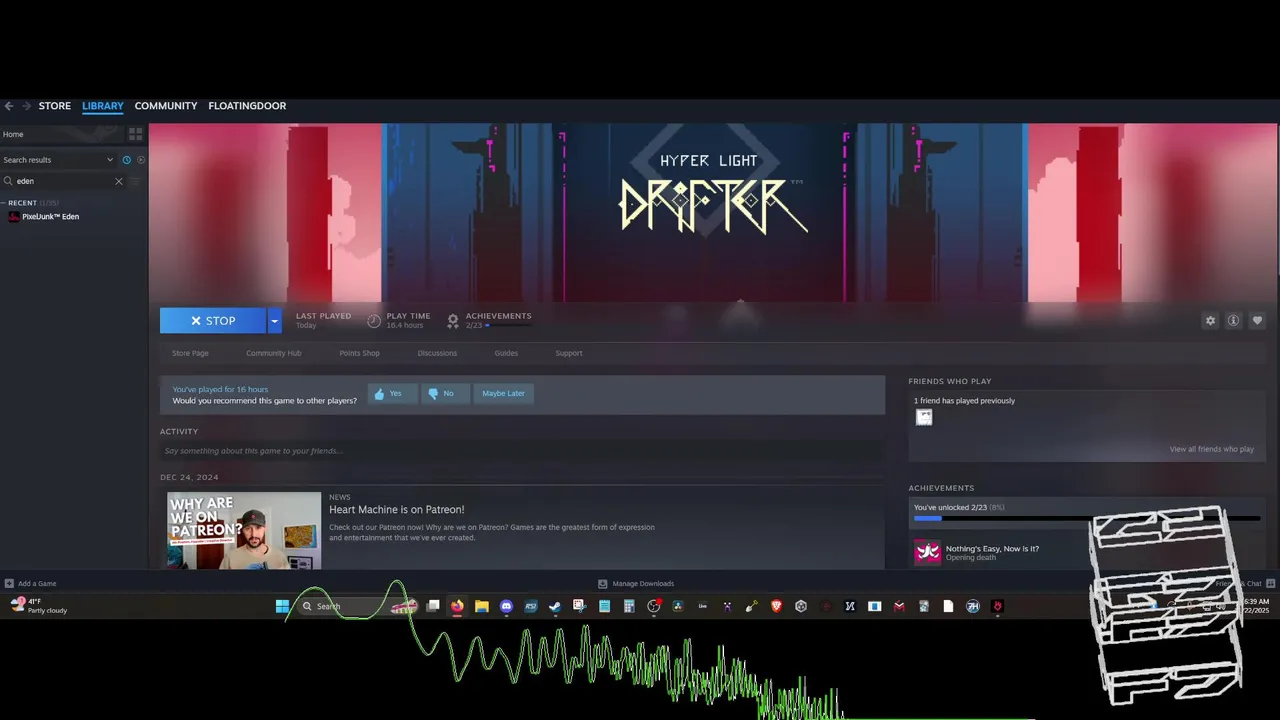The width and height of the screenshot is (1280, 720).
Task: Click the unlocked 2/23 achievements progress bar
Action: click(x=1086, y=519)
